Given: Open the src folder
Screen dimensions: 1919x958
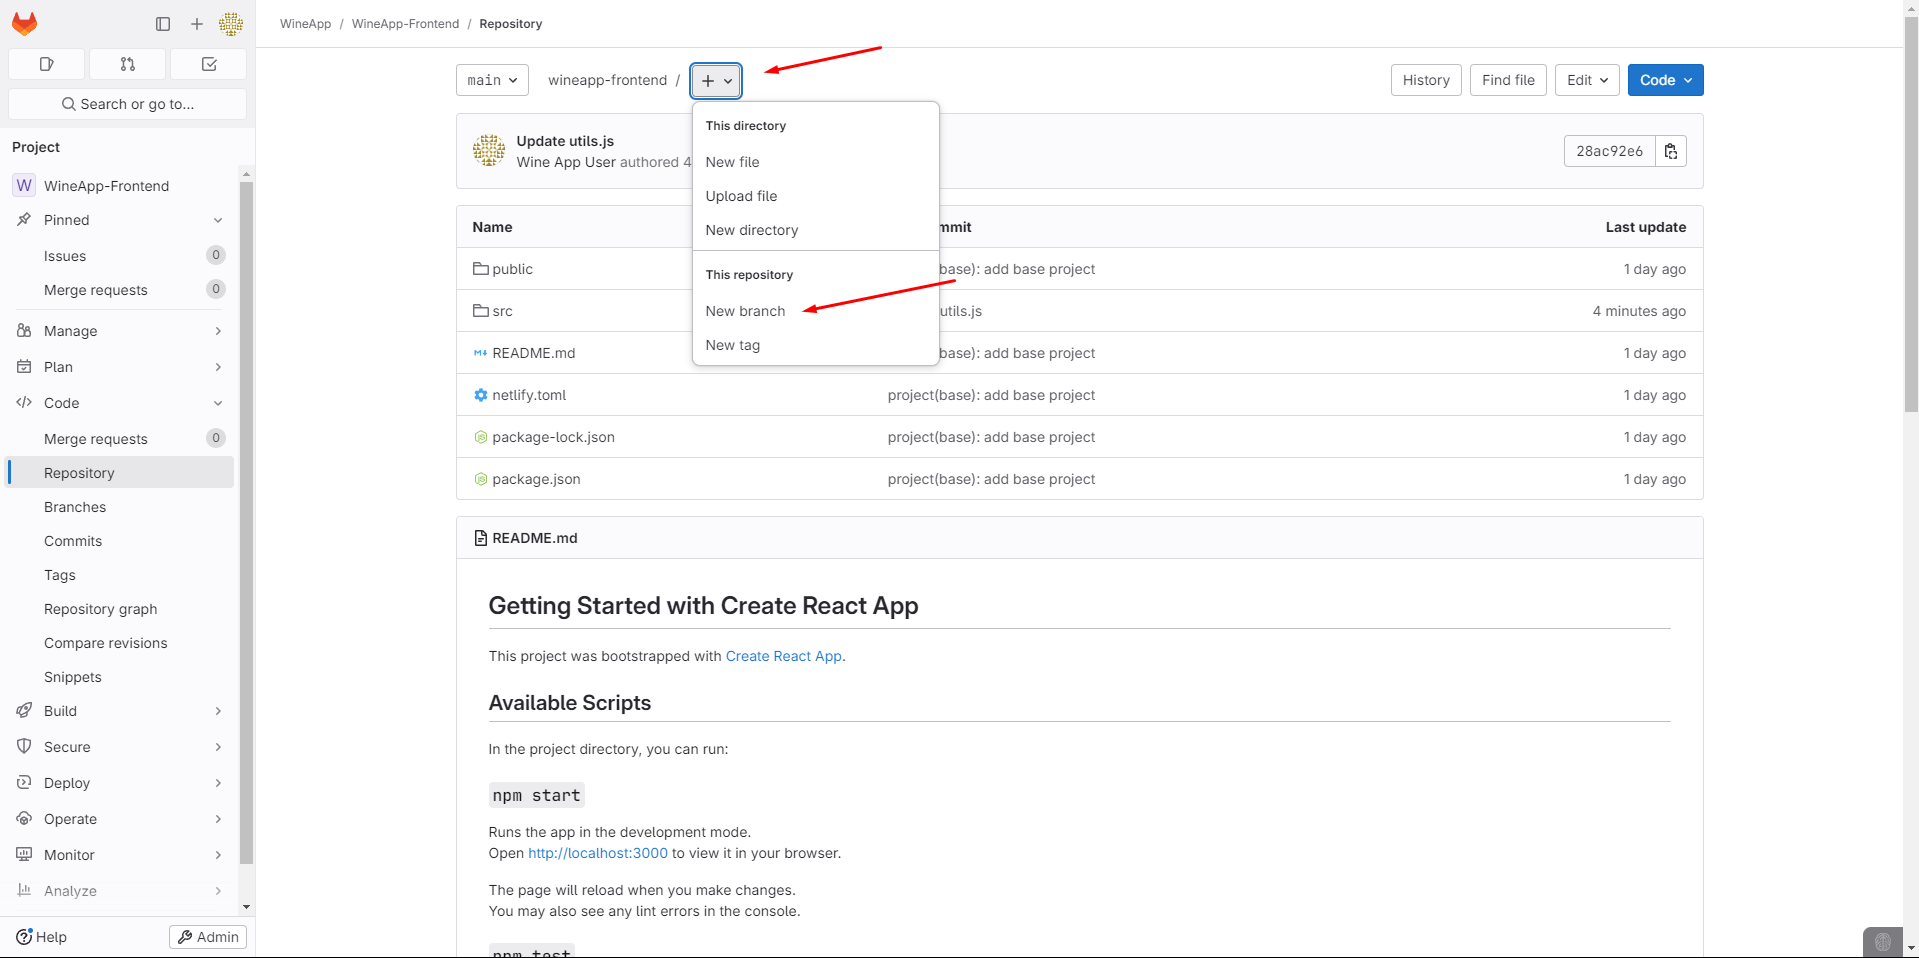Looking at the screenshot, I should (x=502, y=311).
